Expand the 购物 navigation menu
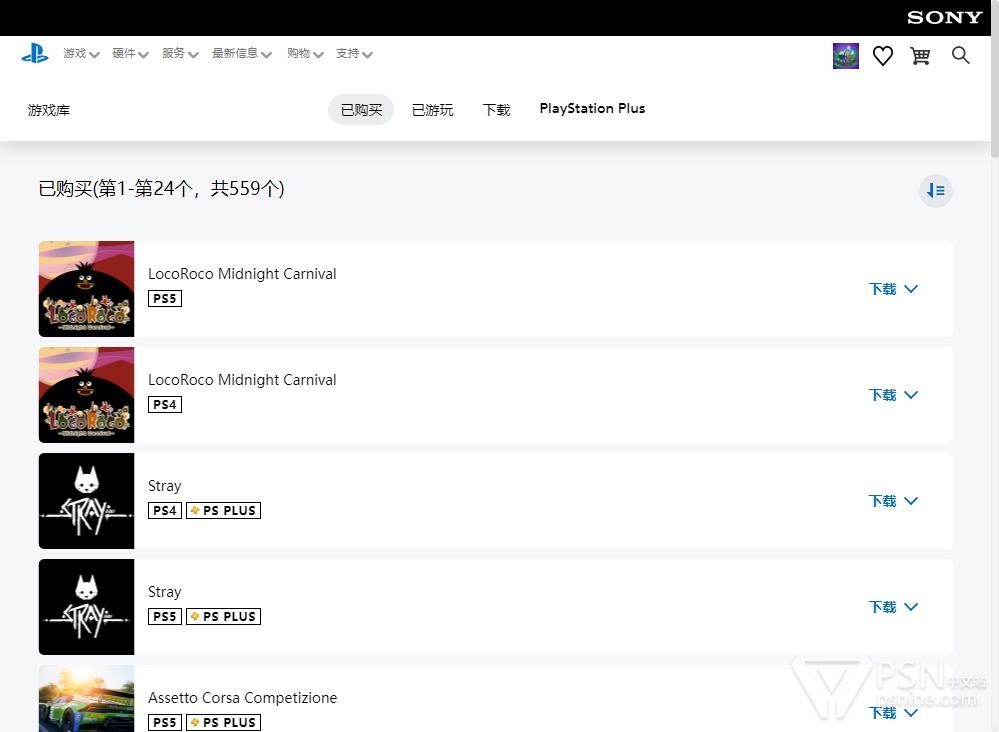This screenshot has width=999, height=732. [305, 54]
